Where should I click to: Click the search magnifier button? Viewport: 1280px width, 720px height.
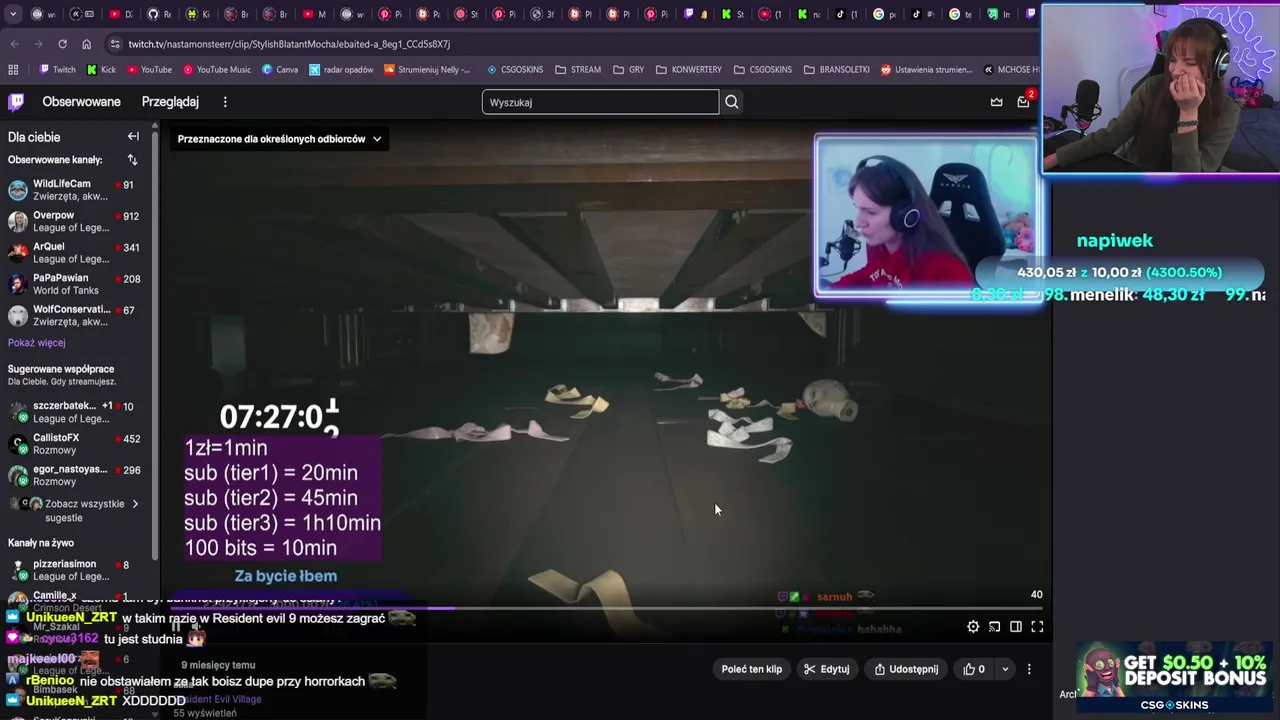(x=732, y=102)
